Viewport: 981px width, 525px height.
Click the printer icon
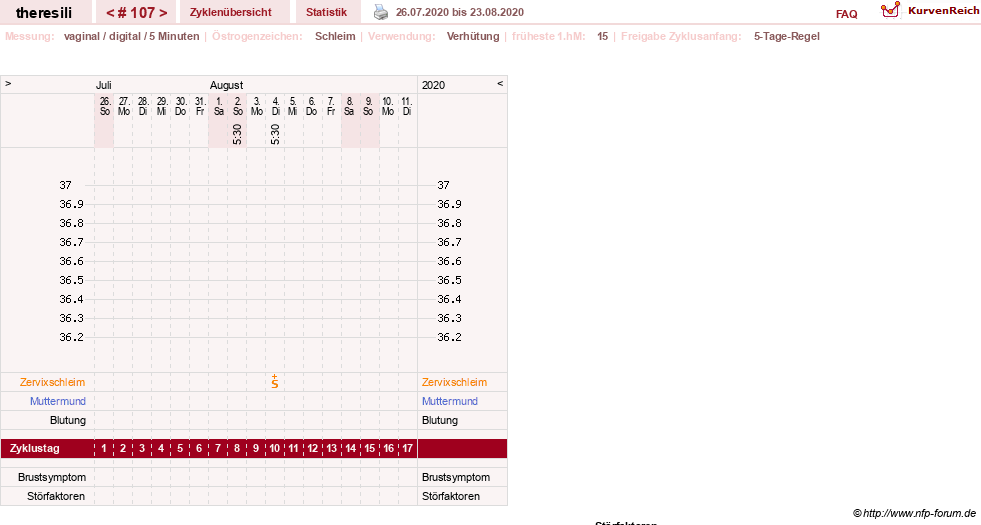click(380, 12)
